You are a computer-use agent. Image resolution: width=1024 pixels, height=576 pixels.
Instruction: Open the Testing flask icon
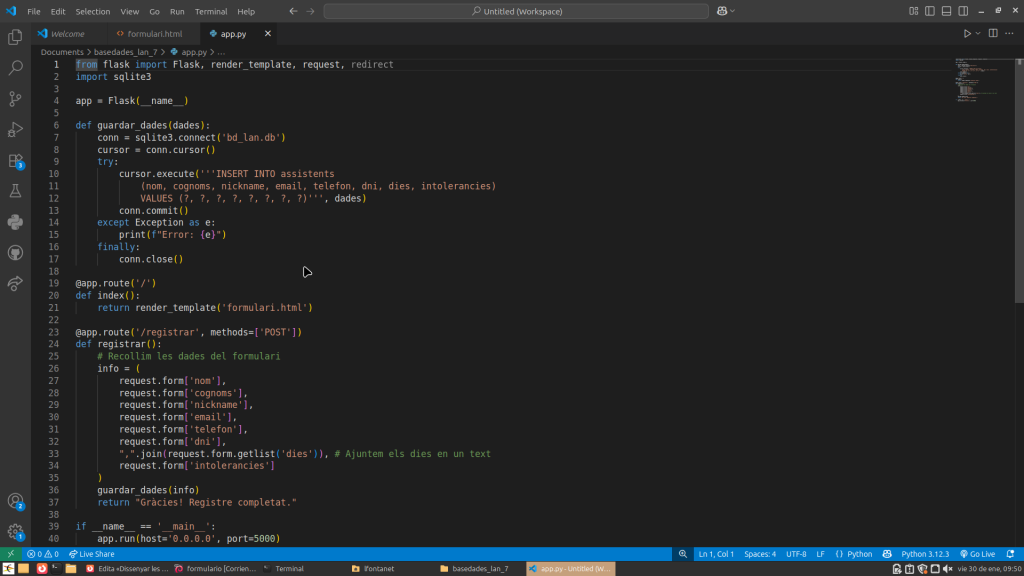[x=15, y=191]
